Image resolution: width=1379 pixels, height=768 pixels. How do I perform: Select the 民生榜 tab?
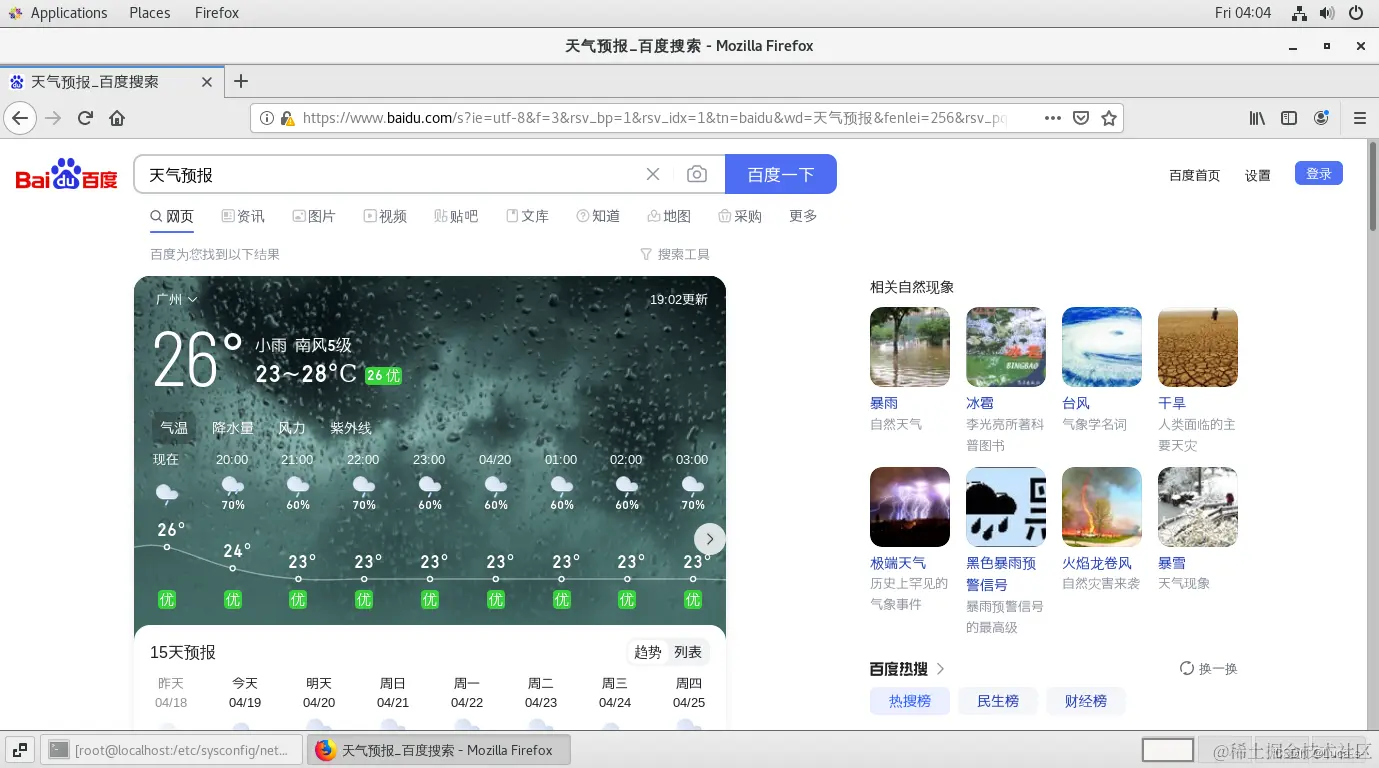point(998,701)
